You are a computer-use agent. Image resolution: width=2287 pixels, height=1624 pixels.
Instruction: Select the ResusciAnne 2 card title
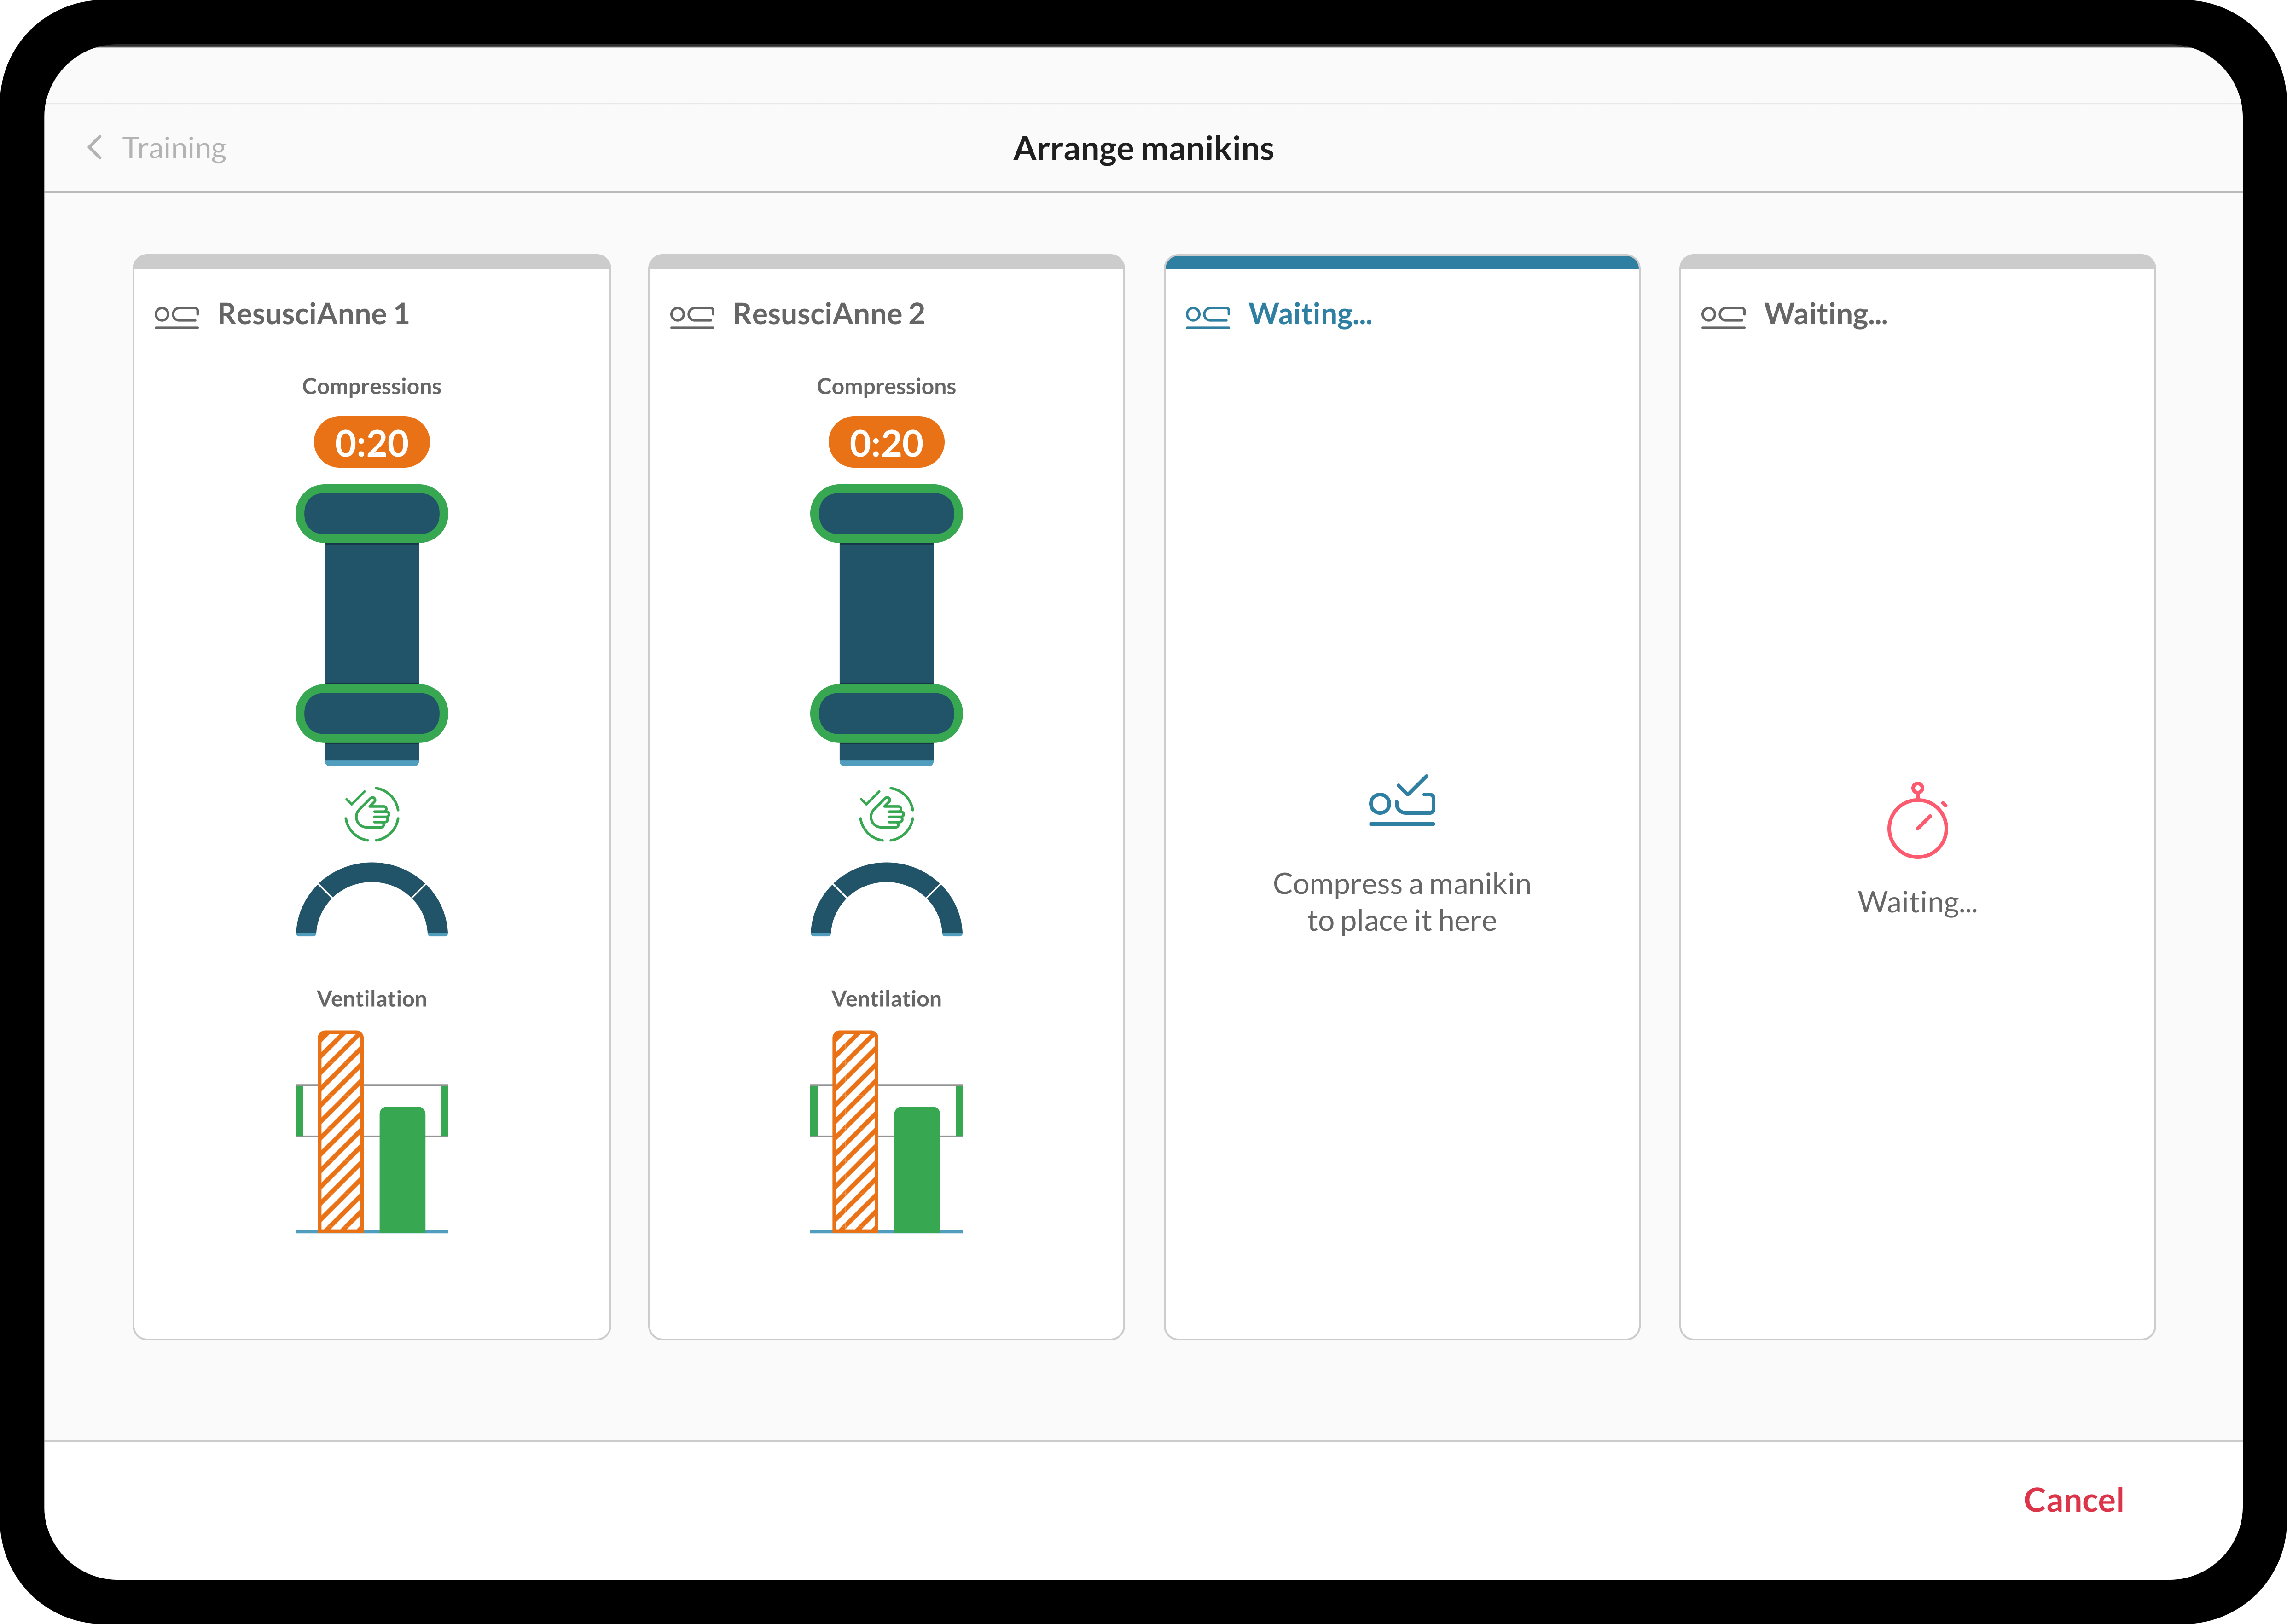click(828, 314)
